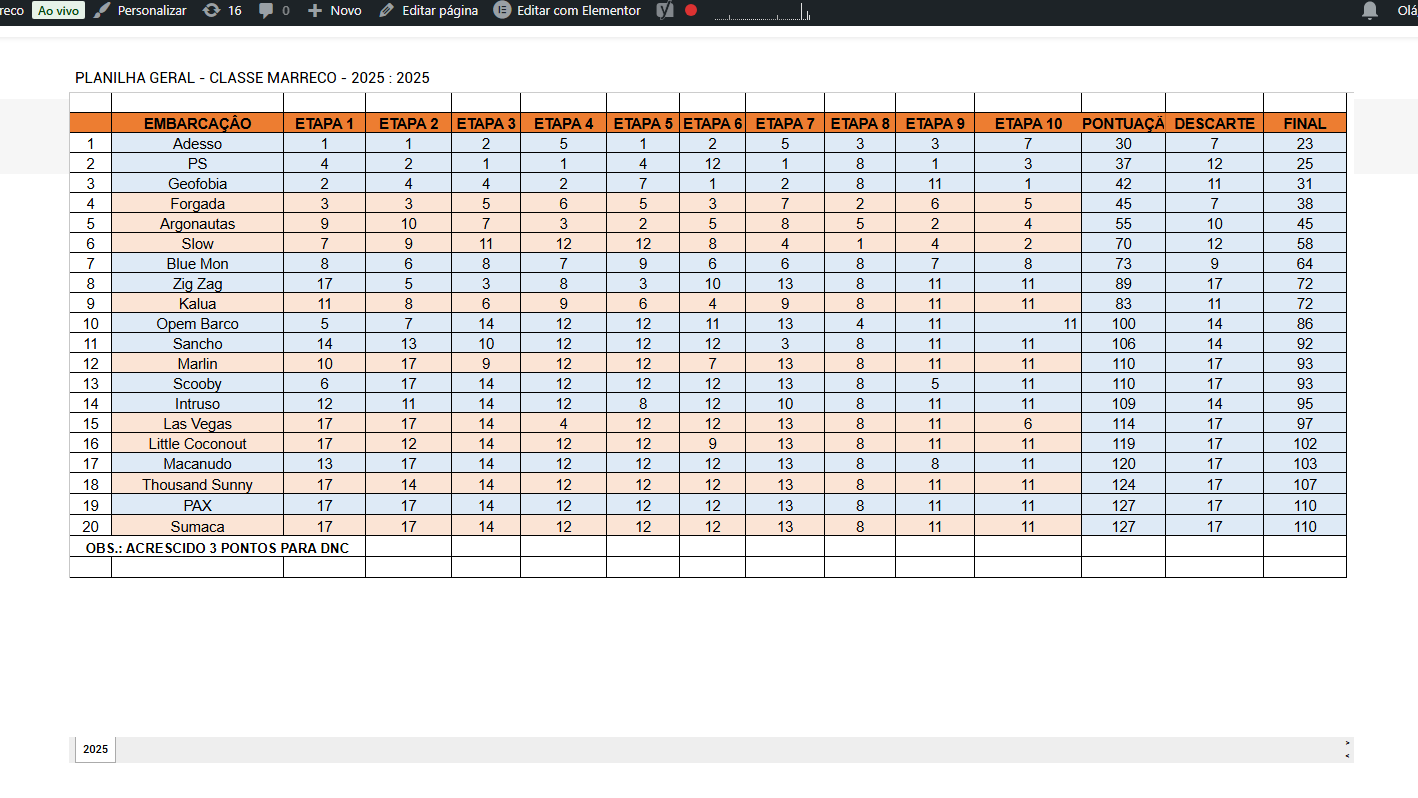Open the comments bubble icon

point(266,10)
